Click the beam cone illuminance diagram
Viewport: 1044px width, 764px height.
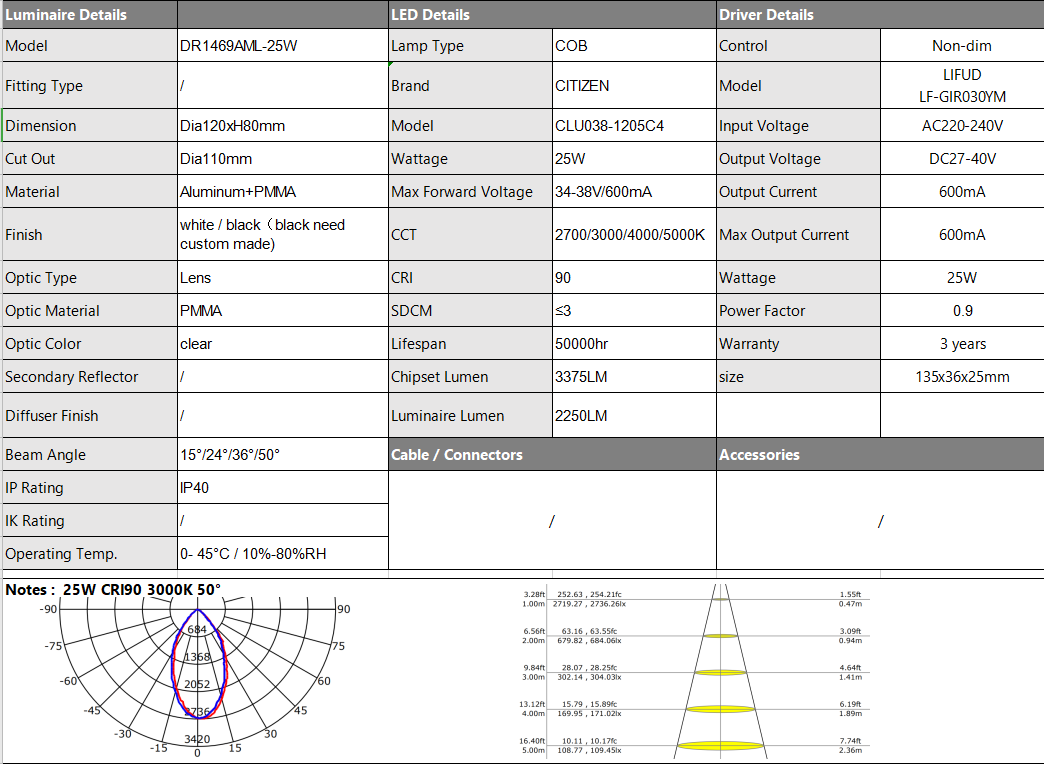692,671
